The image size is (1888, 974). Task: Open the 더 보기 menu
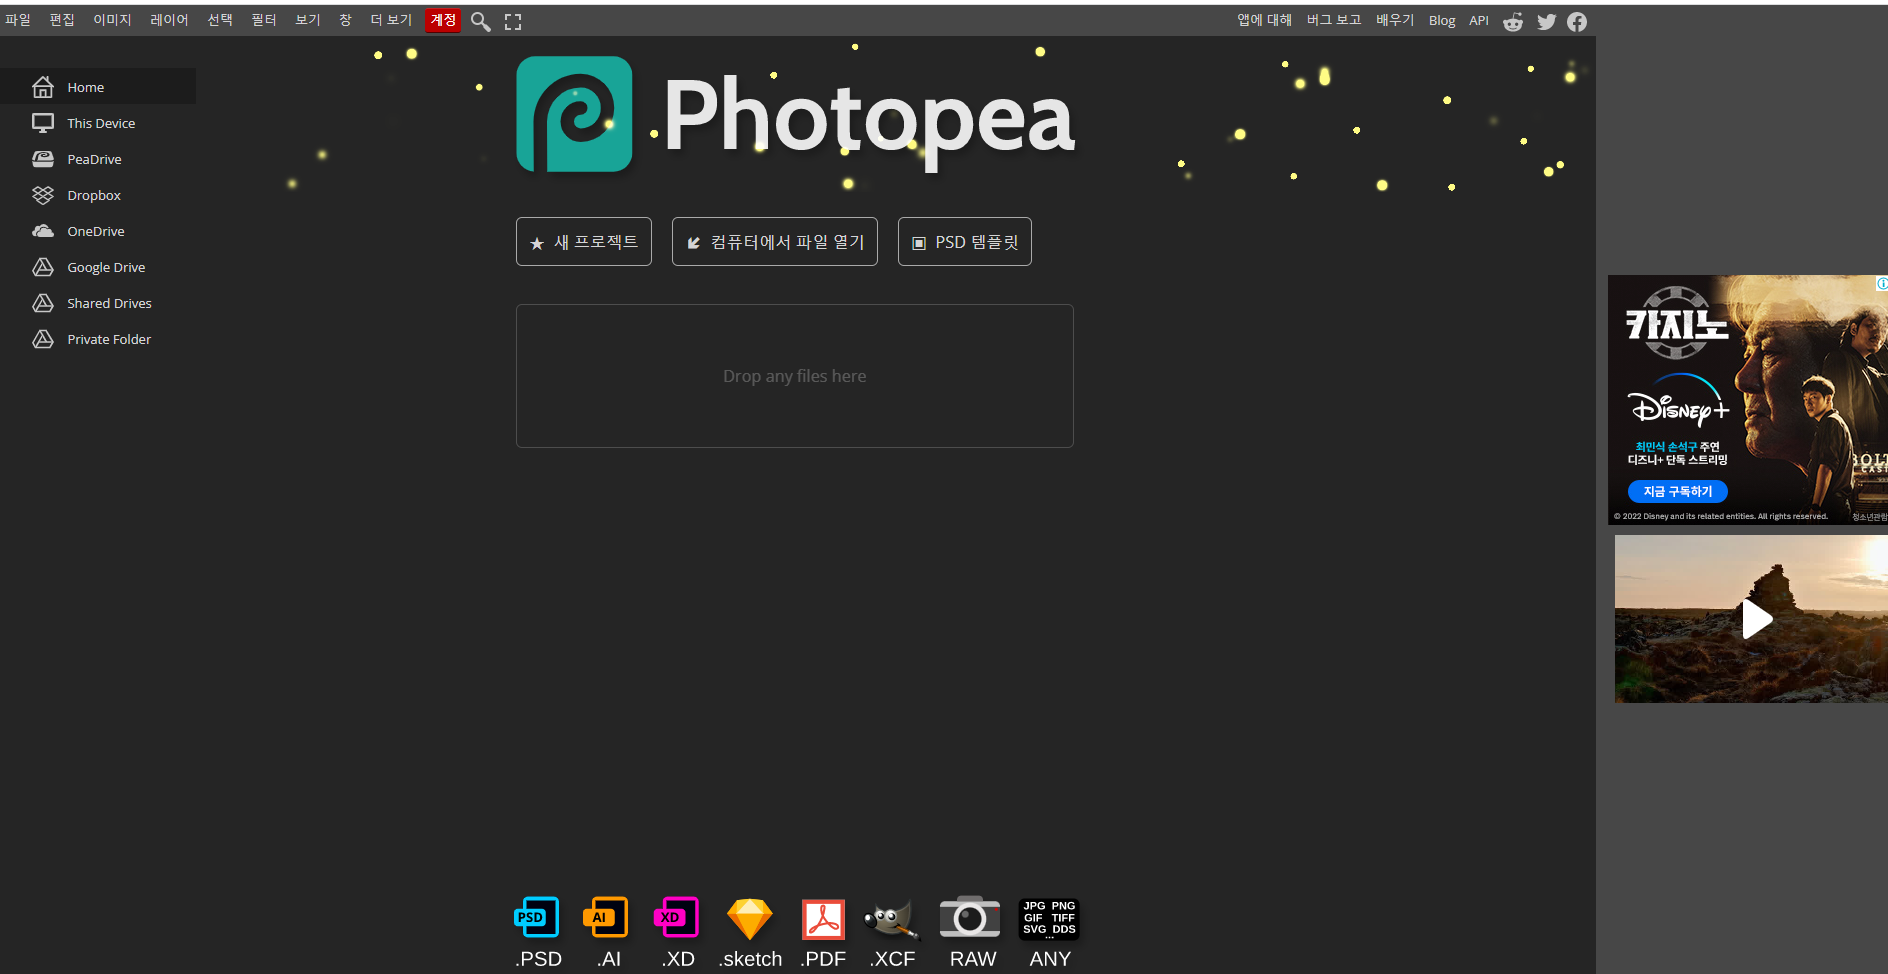(391, 20)
